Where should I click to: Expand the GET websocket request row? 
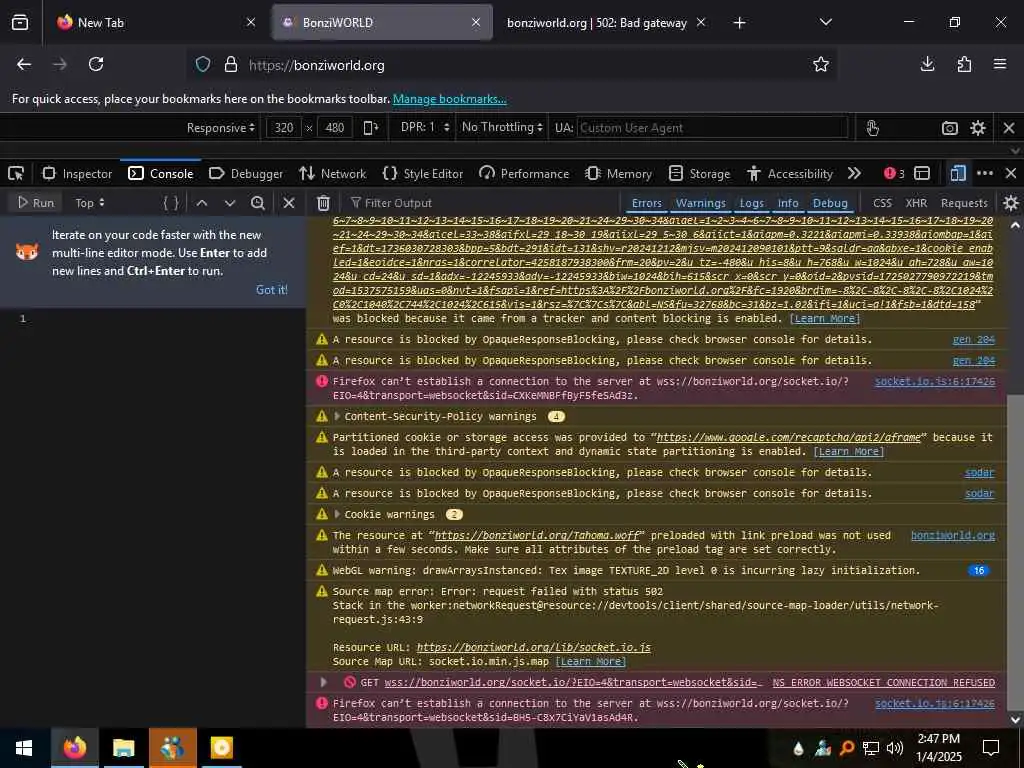(323, 682)
